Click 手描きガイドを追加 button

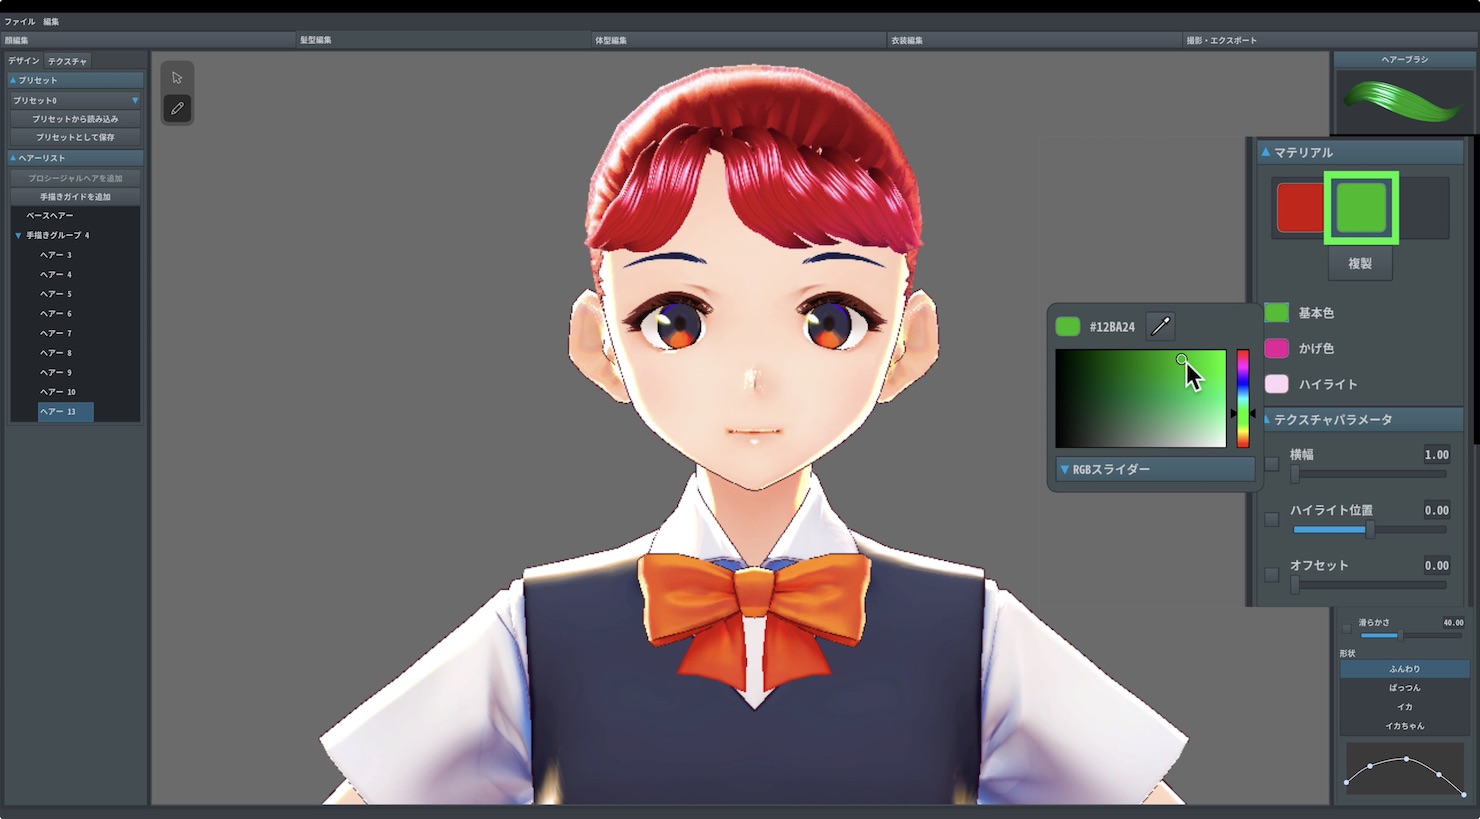pos(75,197)
